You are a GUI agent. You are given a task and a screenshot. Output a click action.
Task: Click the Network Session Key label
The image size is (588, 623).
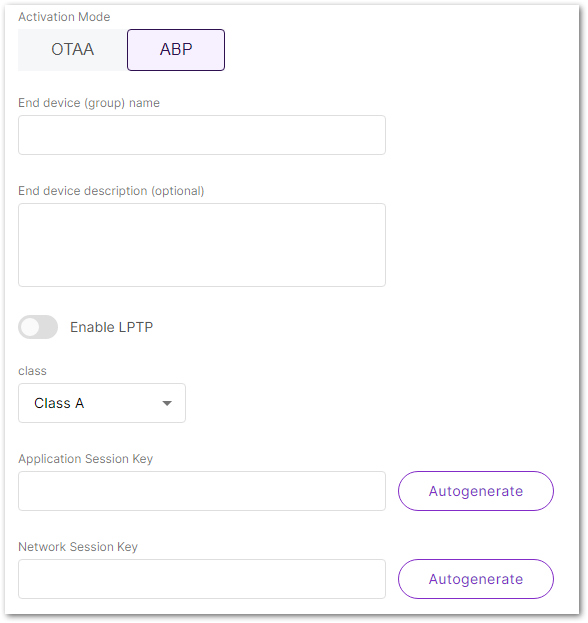[78, 547]
